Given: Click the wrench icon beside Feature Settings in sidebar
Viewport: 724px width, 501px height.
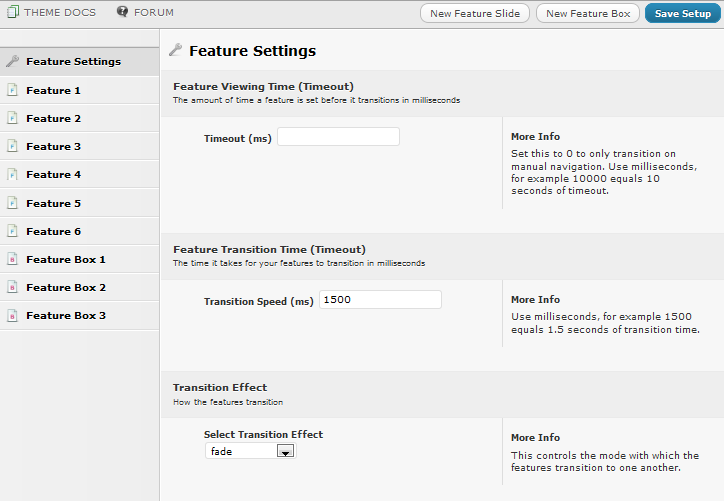Looking at the screenshot, I should pyautogui.click(x=12, y=61).
